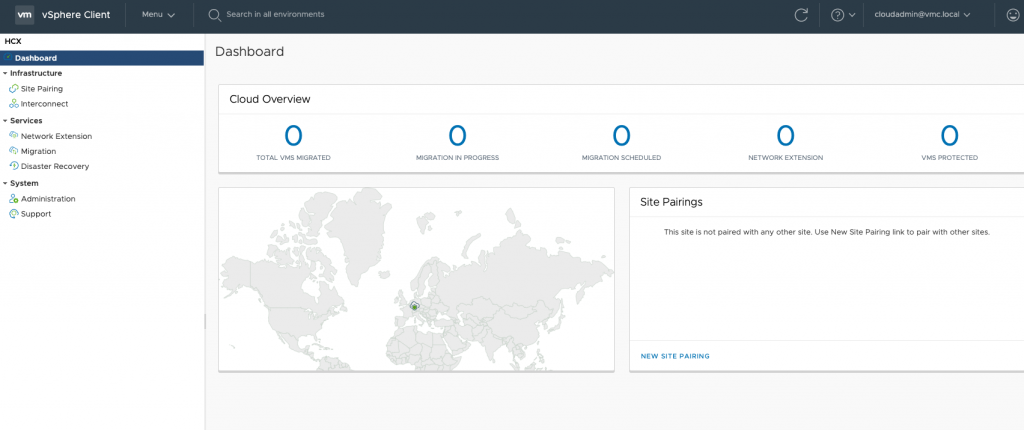Click the Migration icon

(x=14, y=151)
